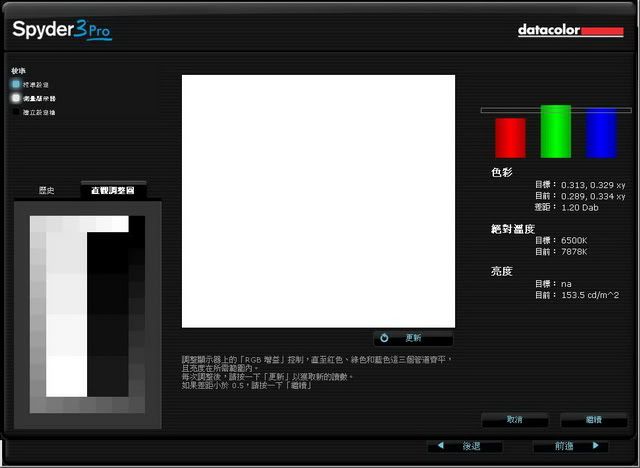
Task: Click the grayscale visual adjustment chart
Action: (87, 315)
